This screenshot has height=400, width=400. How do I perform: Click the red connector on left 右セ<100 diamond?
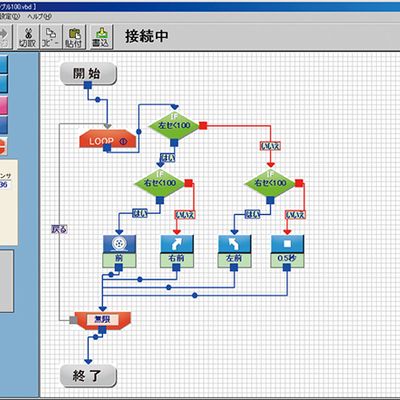pyautogui.click(x=189, y=183)
